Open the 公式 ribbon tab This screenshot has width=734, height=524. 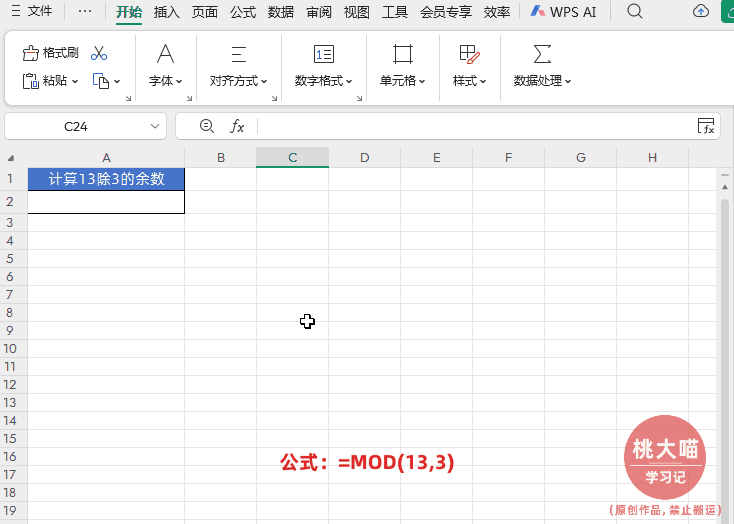pyautogui.click(x=243, y=12)
